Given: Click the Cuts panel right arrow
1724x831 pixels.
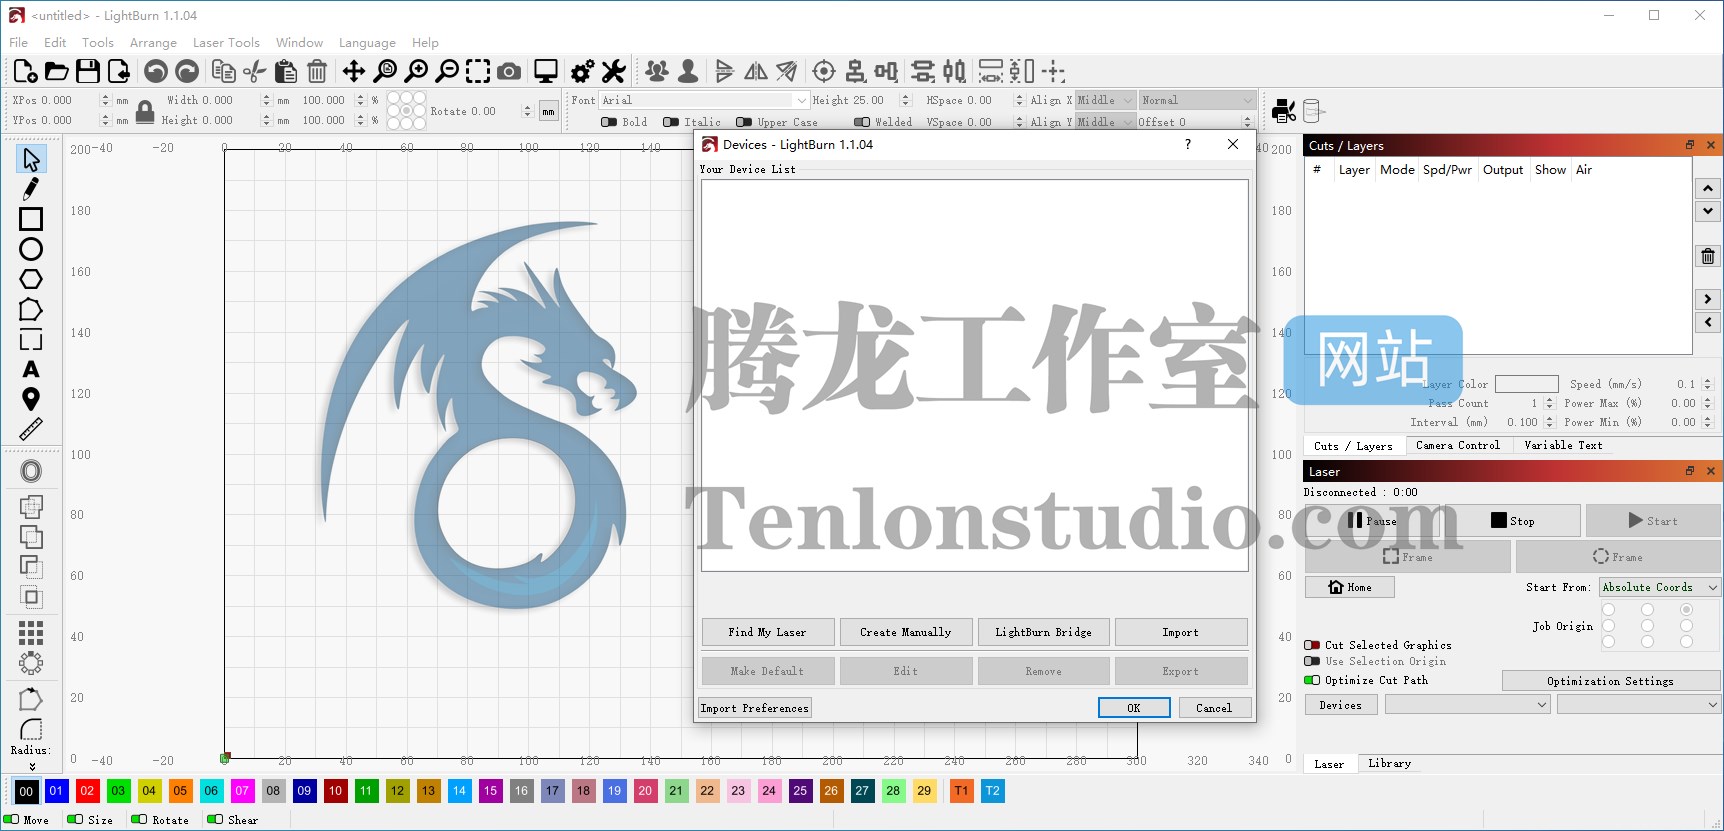Looking at the screenshot, I should (1708, 299).
